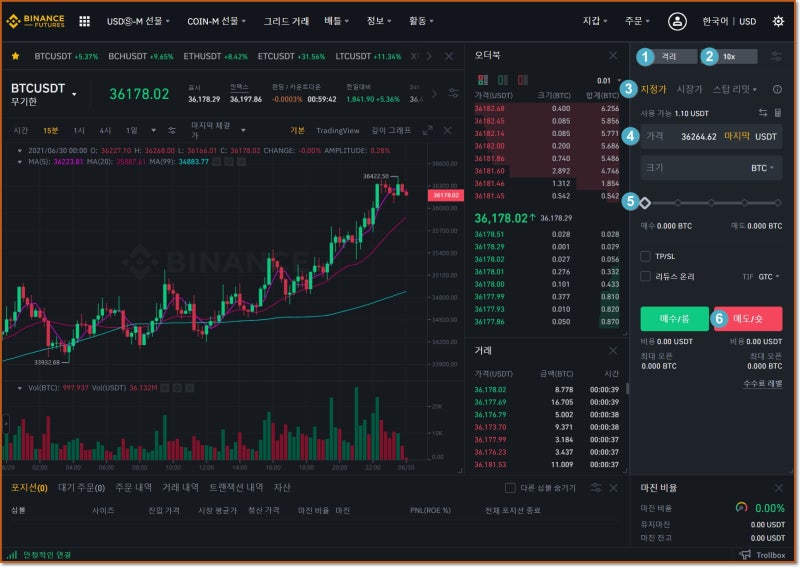Close the order book panel
The height and width of the screenshot is (567, 800).
coord(613,55)
